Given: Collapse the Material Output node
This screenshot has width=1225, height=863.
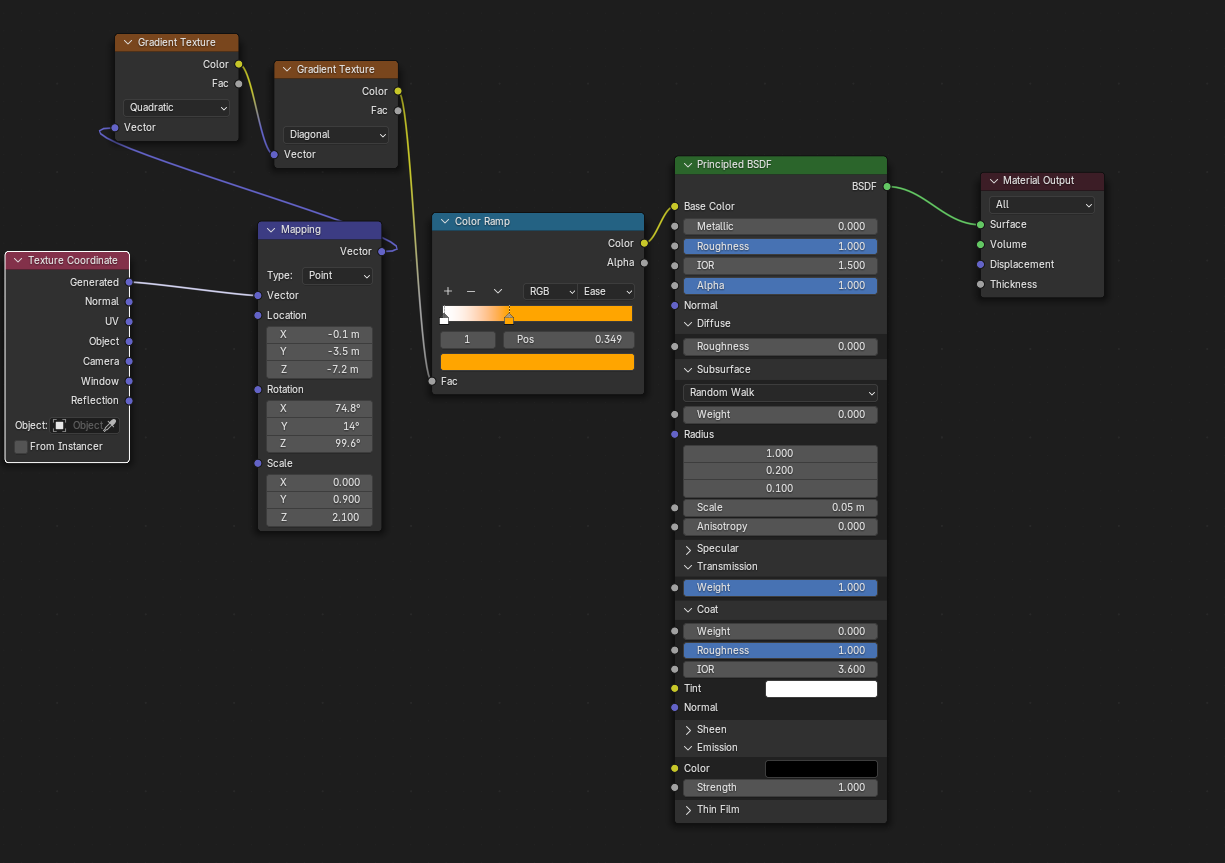Looking at the screenshot, I should tap(993, 180).
